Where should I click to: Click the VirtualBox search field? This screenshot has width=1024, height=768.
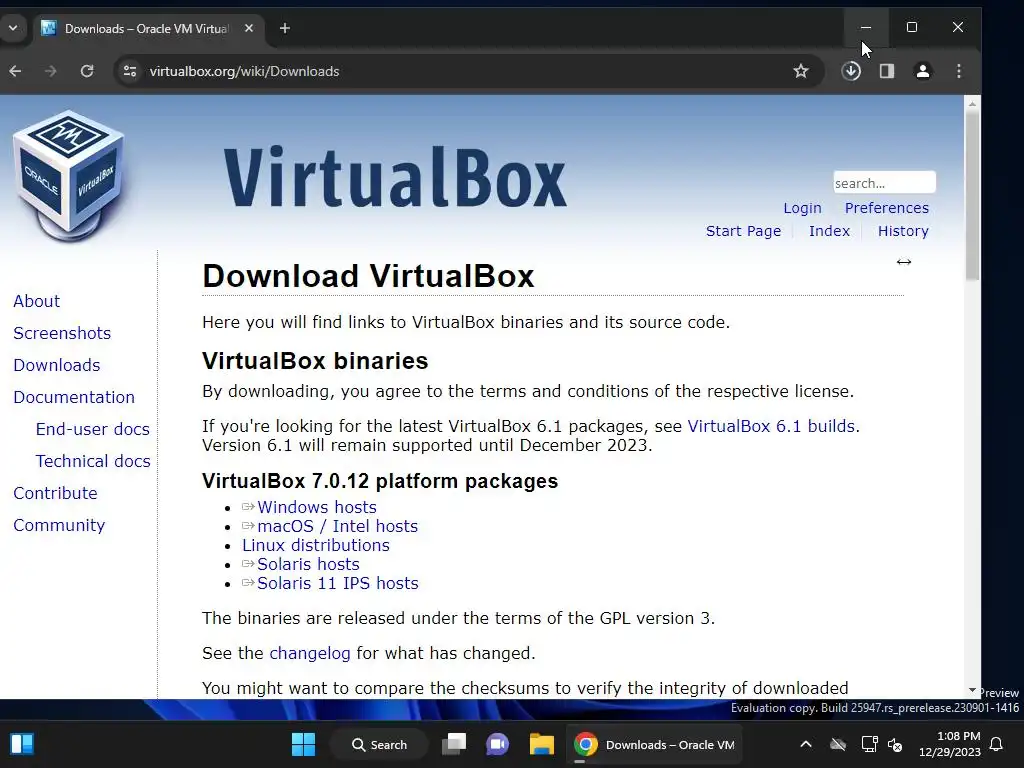(x=884, y=183)
